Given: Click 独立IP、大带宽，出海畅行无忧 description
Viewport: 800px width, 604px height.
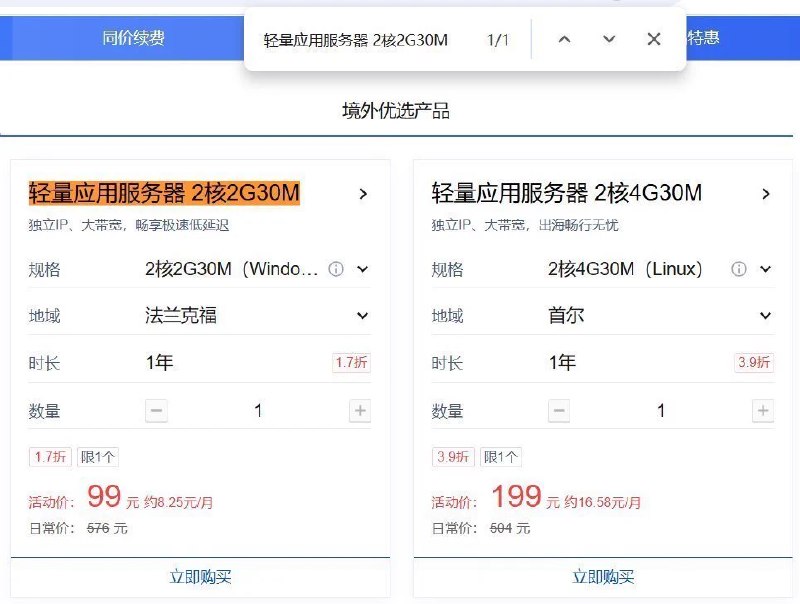Looking at the screenshot, I should [524, 225].
